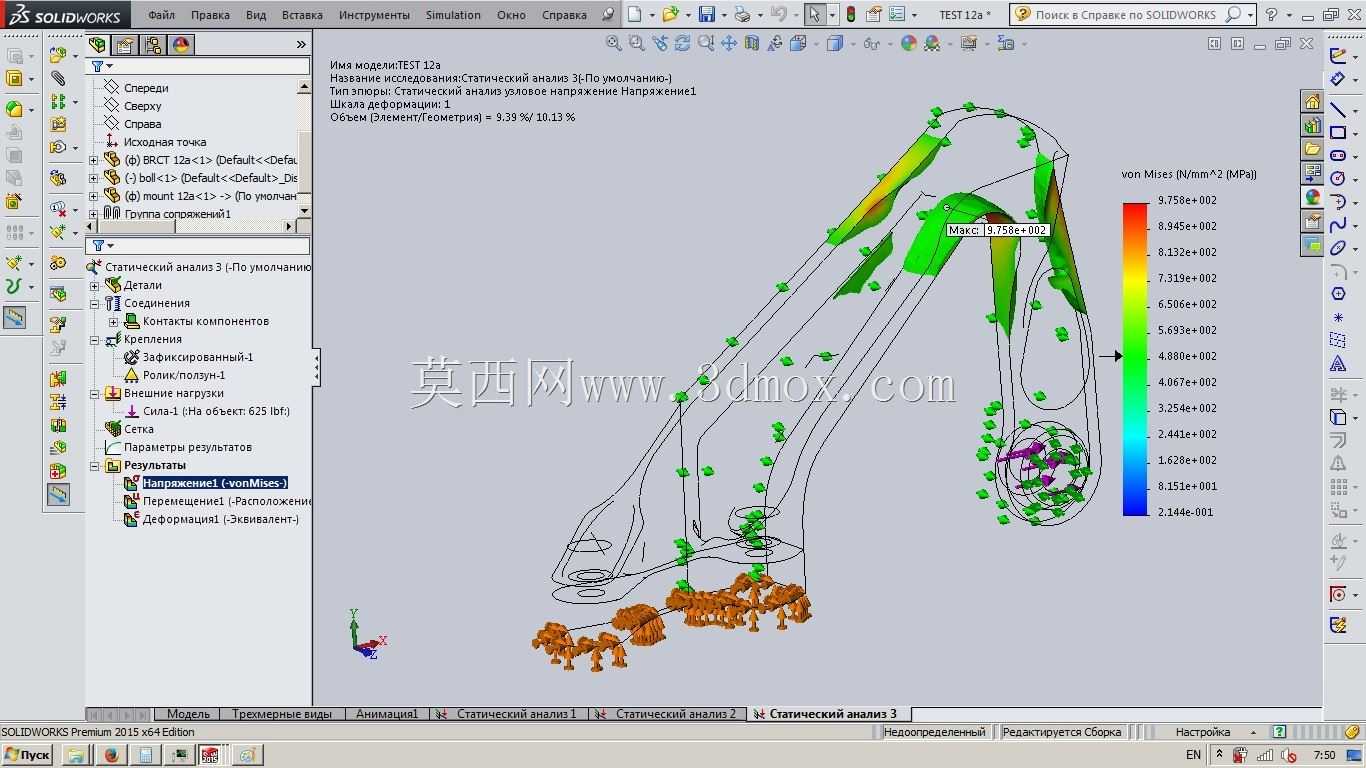Activate the Pan view icon

pyautogui.click(x=728, y=43)
